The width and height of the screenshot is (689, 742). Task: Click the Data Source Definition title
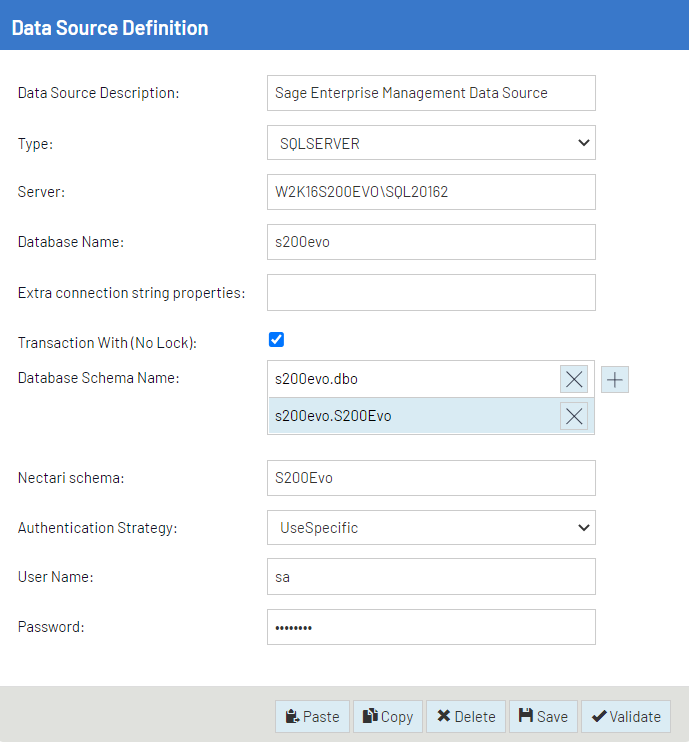[x=110, y=28]
